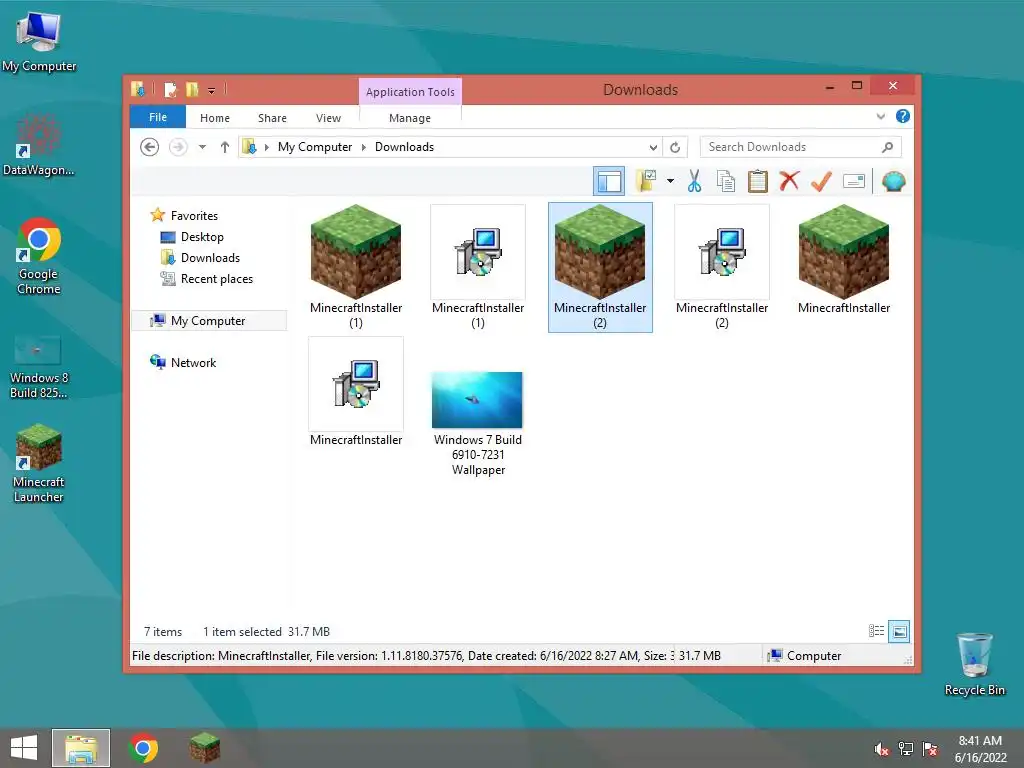
Task: Select Recent places under Favorites
Action: pos(216,279)
